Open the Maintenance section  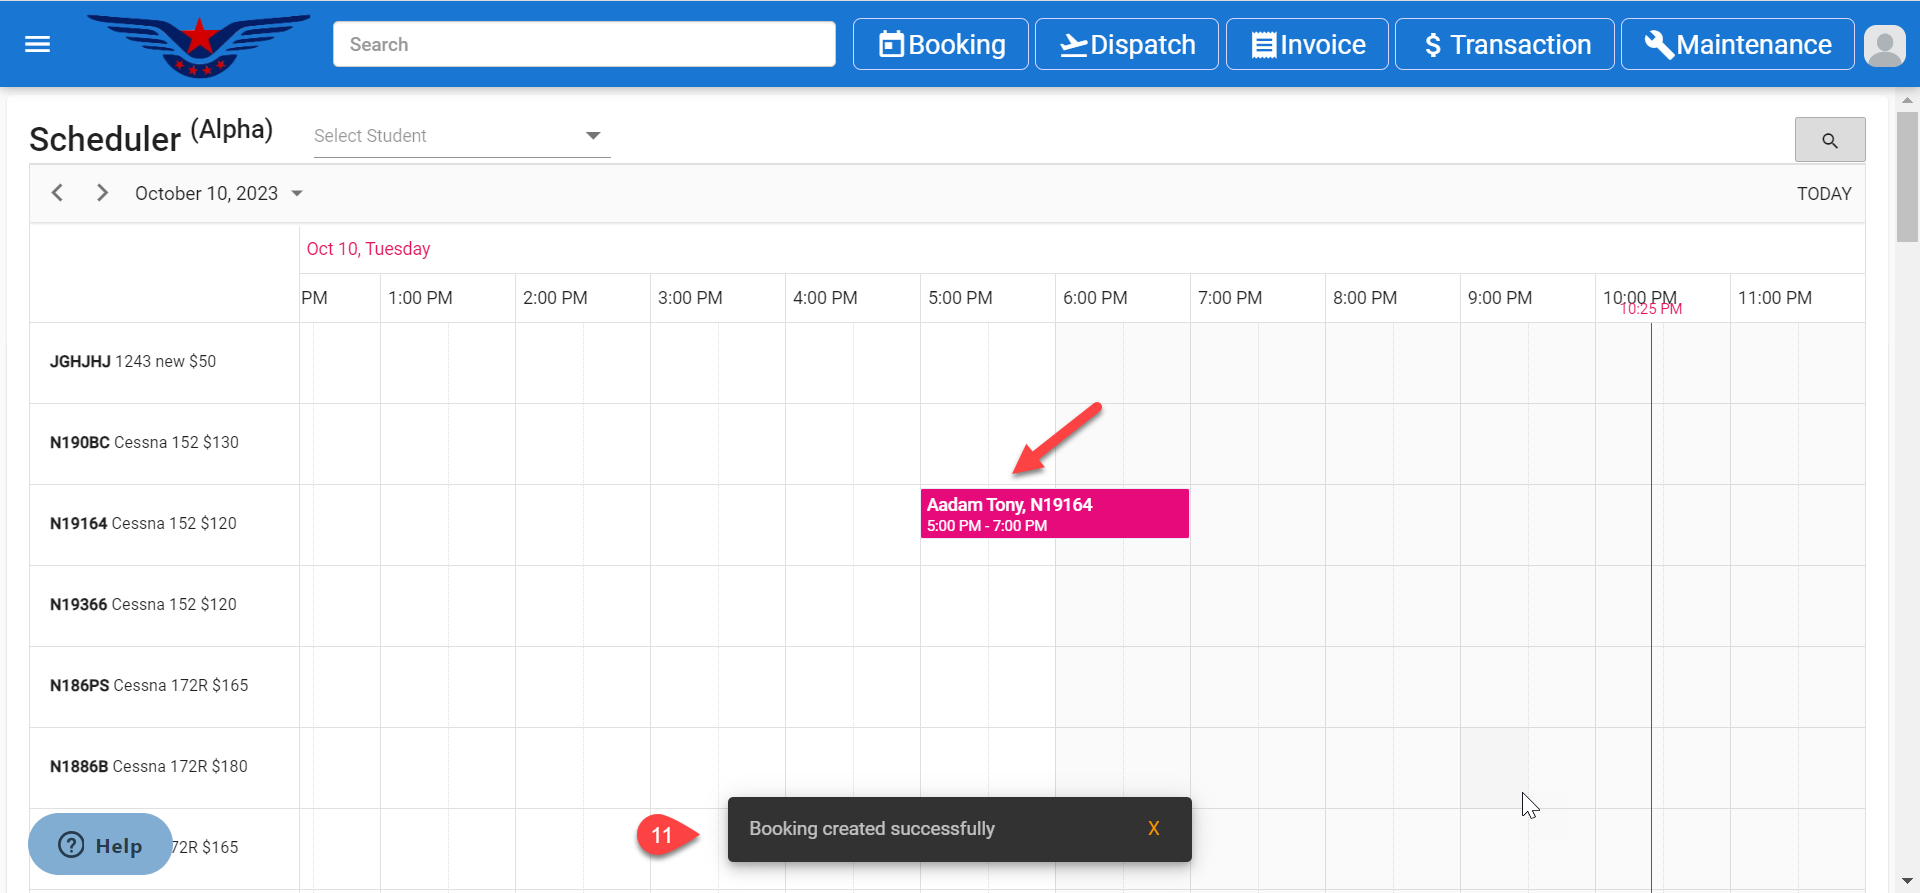1737,45
